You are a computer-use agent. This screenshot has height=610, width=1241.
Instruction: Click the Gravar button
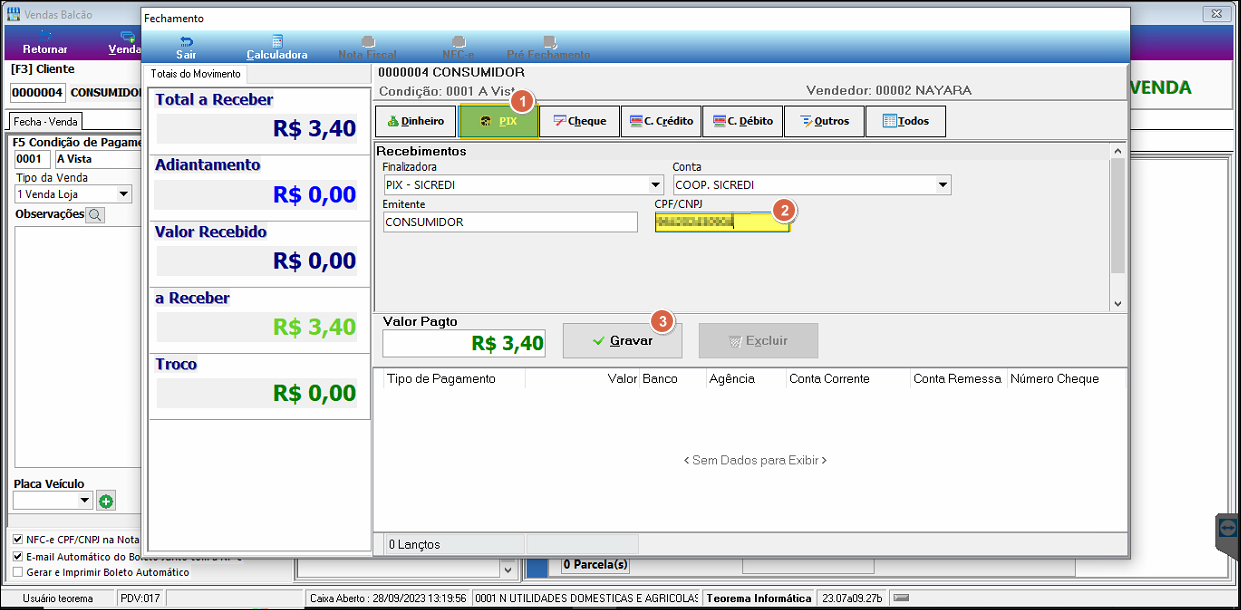(622, 341)
